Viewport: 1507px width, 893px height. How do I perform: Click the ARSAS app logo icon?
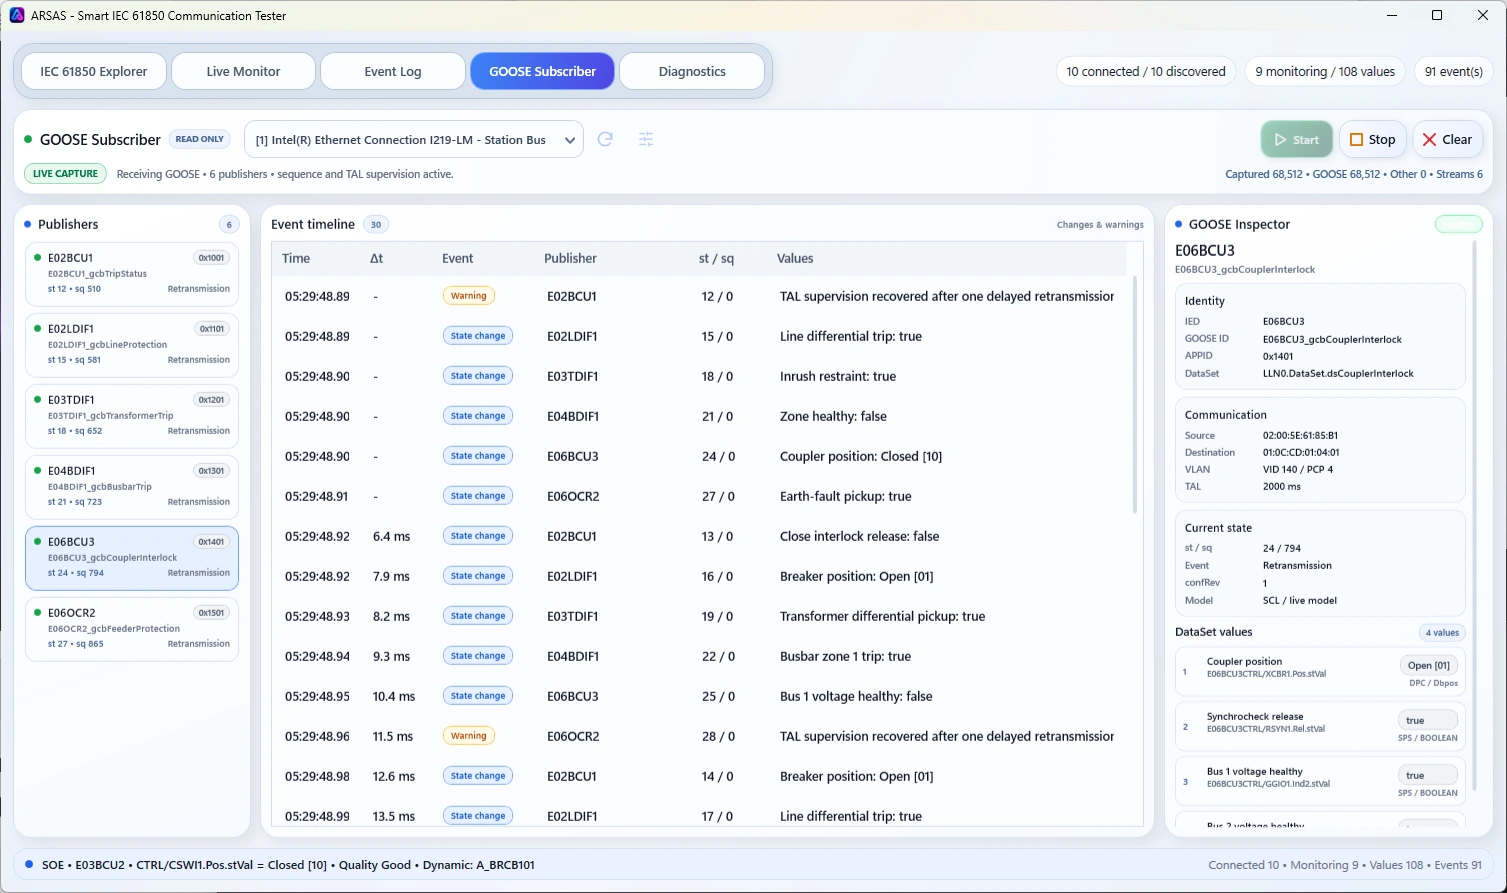(x=17, y=15)
